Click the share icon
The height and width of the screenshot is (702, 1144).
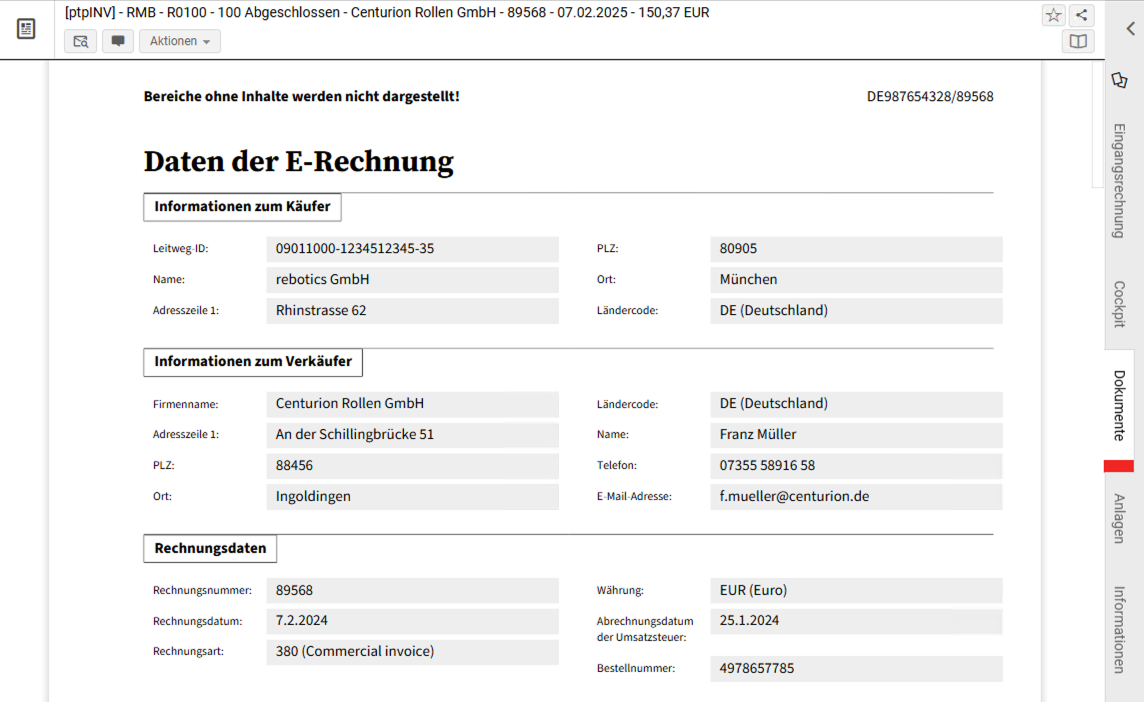pyautogui.click(x=1081, y=15)
